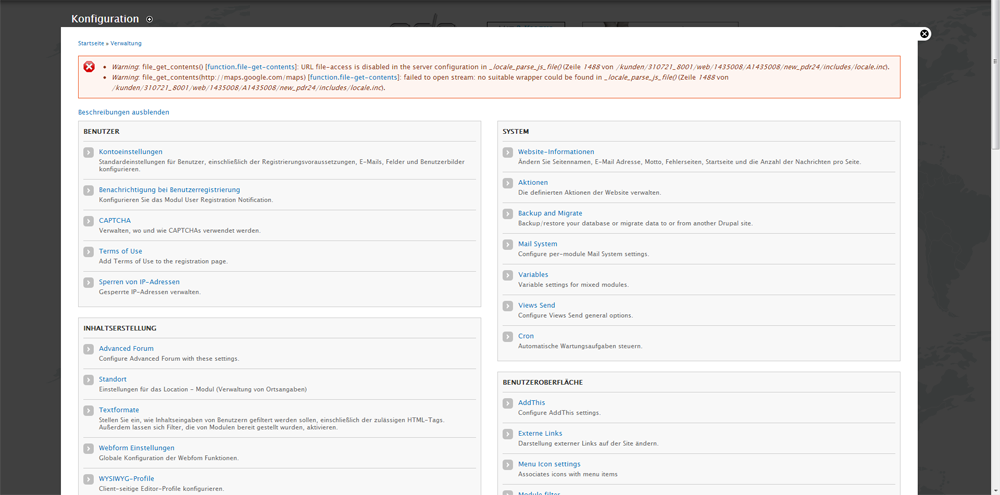Open the function.file-get-contents link in the first warning
The height and width of the screenshot is (495, 1000).
[252, 66]
